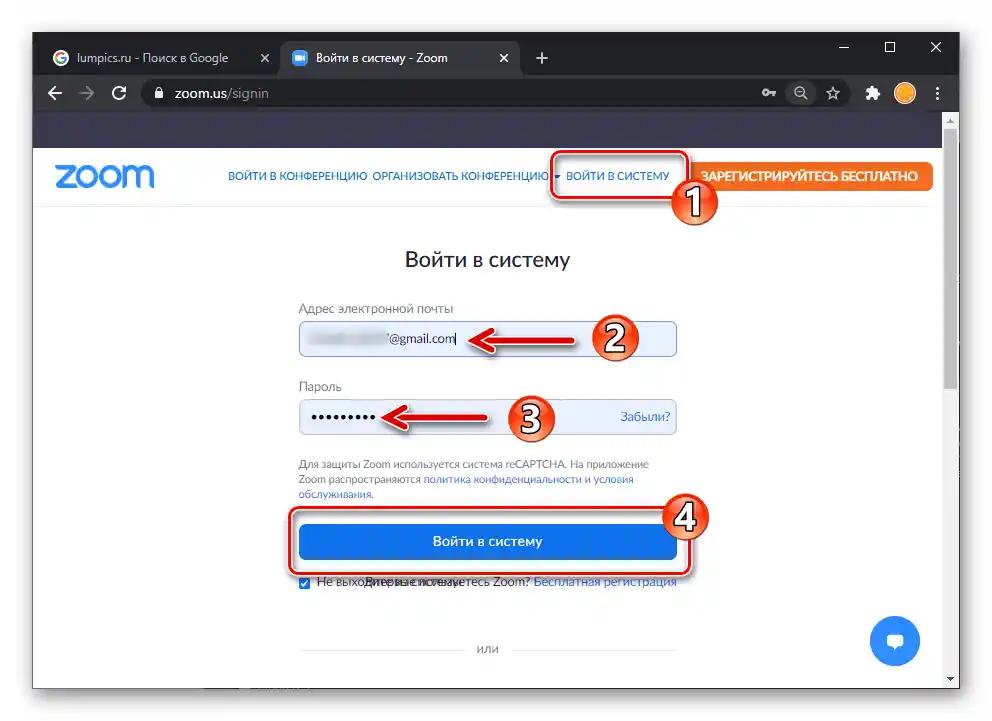Viewport: 992px width, 721px height.
Task: Click the 'Забыли?' forgot password link
Action: pyautogui.click(x=645, y=417)
